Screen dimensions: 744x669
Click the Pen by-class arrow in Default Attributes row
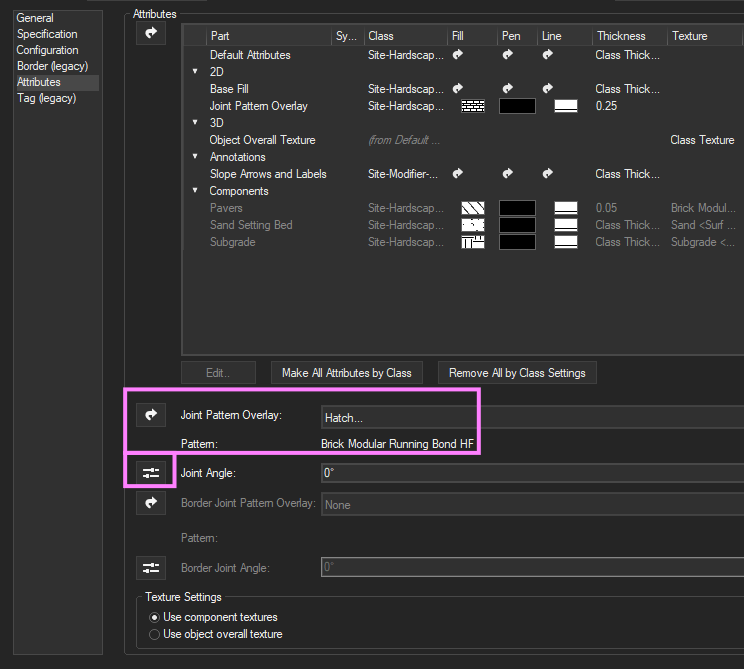pos(508,55)
